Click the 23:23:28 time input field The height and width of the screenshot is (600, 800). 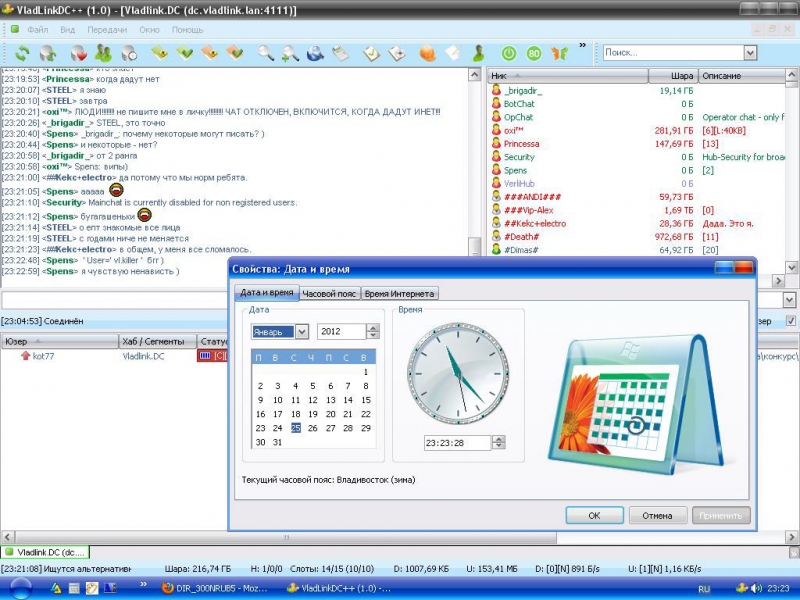click(450, 443)
